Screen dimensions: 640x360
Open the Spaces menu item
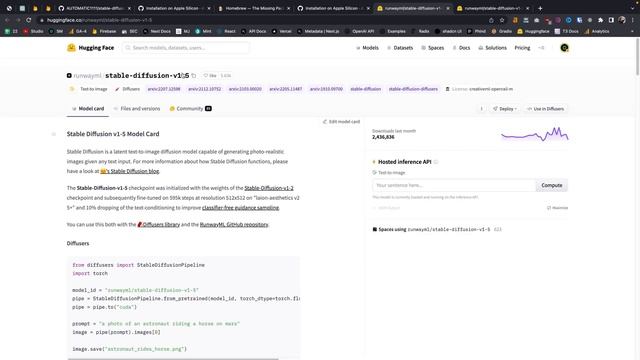tap(432, 48)
